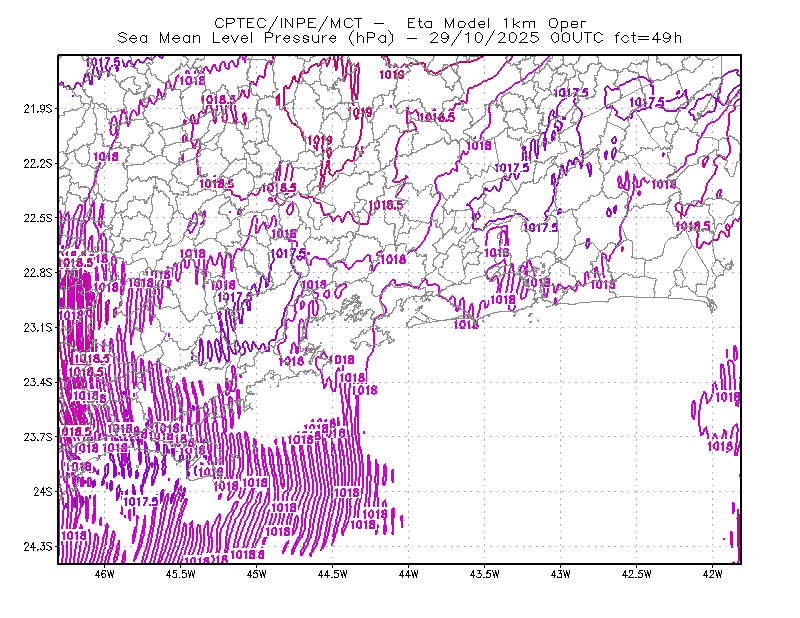Viewport: 800px width, 618px height.
Task: Click the 'Sea Mean Level Pressure (hPa)' subtitle
Action: pos(256,38)
